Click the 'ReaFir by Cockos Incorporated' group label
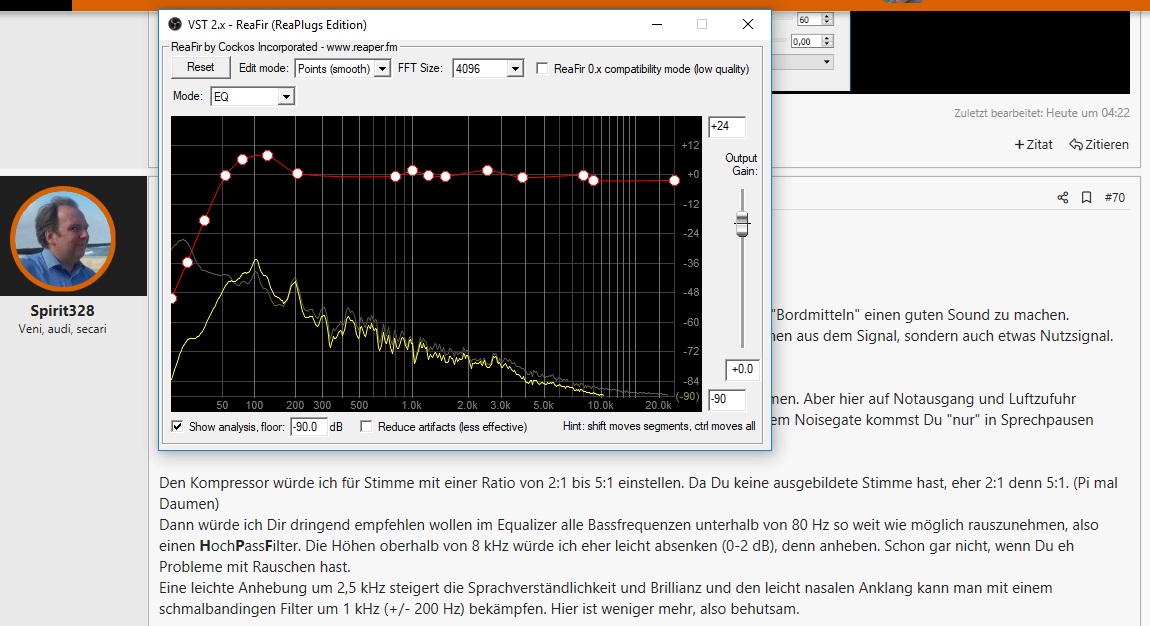1150x626 pixels. (x=284, y=47)
